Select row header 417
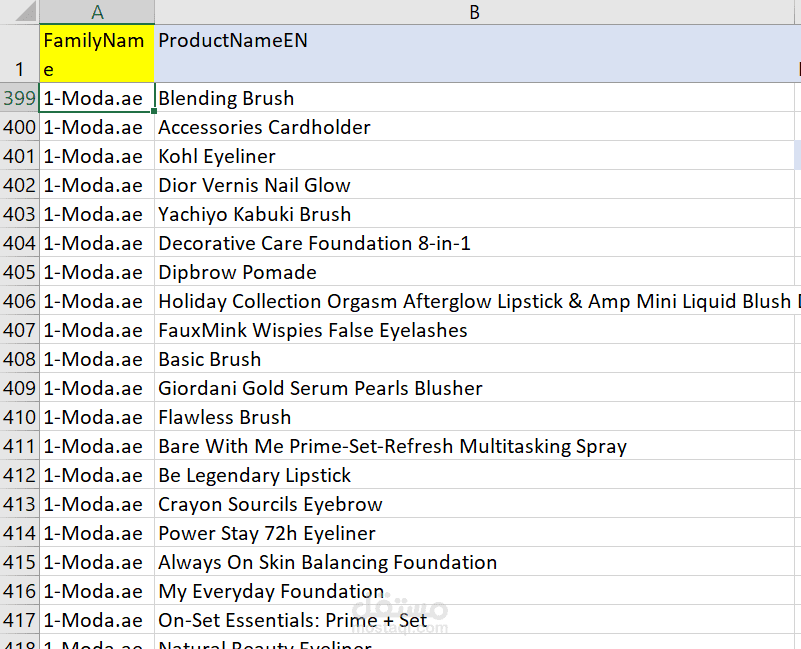Viewport: 801px width, 649px height. [x=19, y=620]
